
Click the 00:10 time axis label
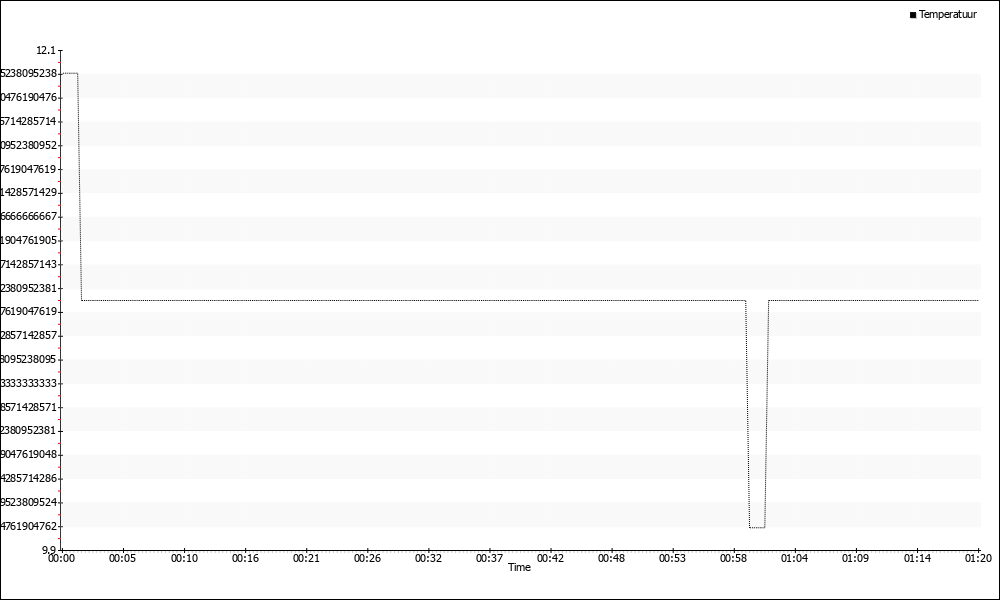[x=184, y=559]
